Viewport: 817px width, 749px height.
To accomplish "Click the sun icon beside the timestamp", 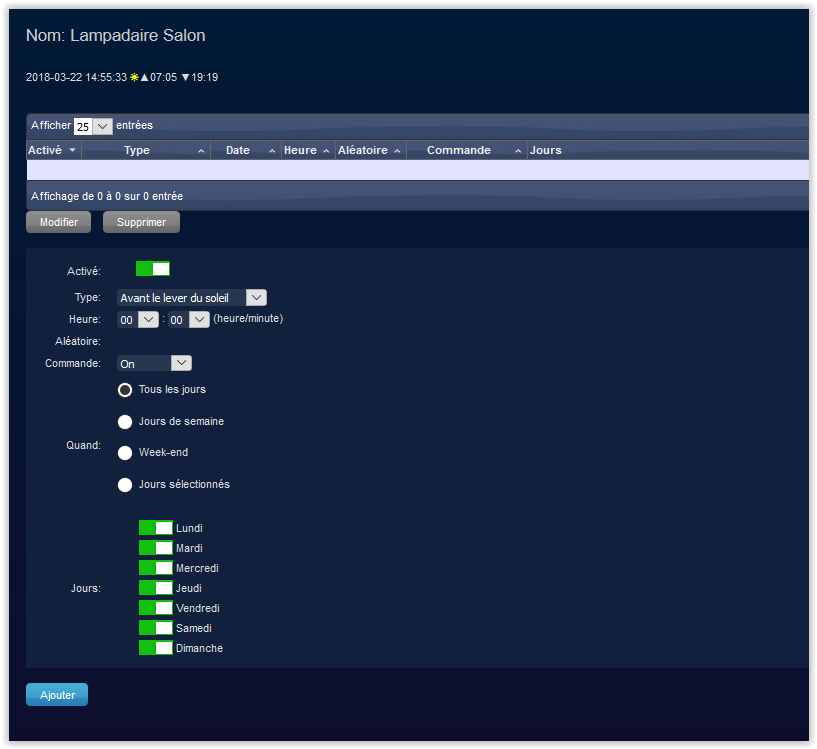I will pos(134,77).
